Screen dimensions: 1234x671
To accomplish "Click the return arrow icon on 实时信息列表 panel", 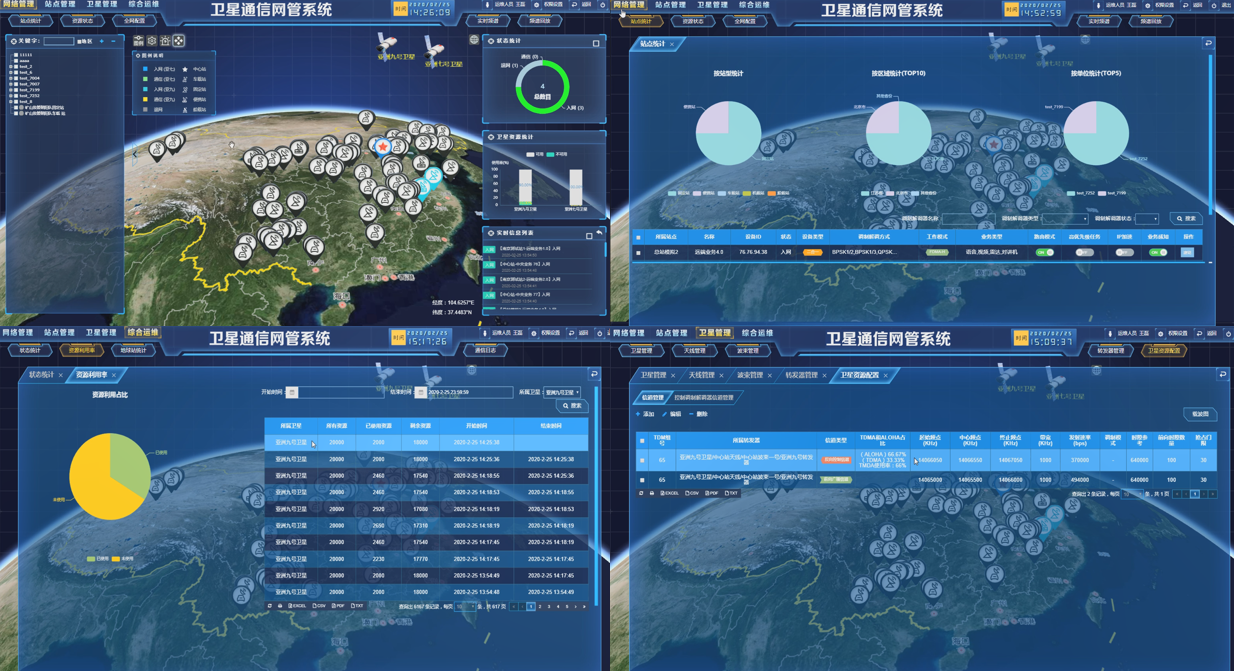I will [599, 234].
